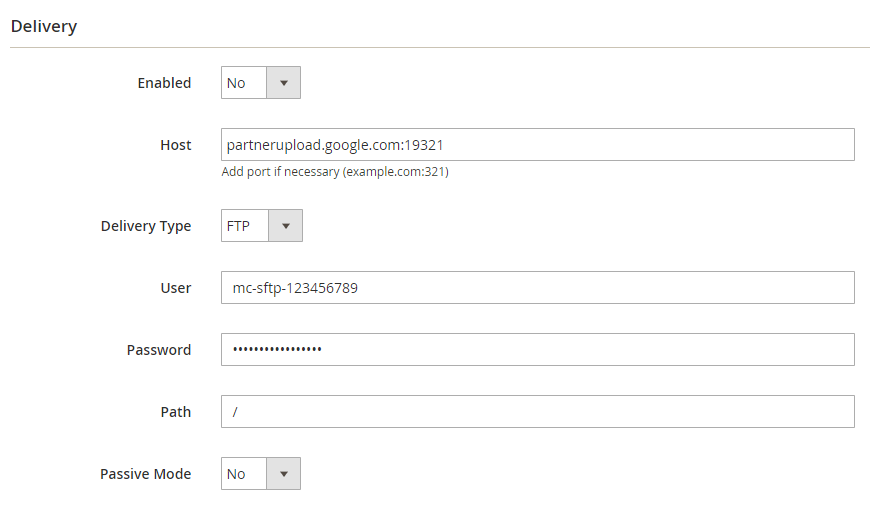Click the Enabled dropdown arrow

[283, 83]
